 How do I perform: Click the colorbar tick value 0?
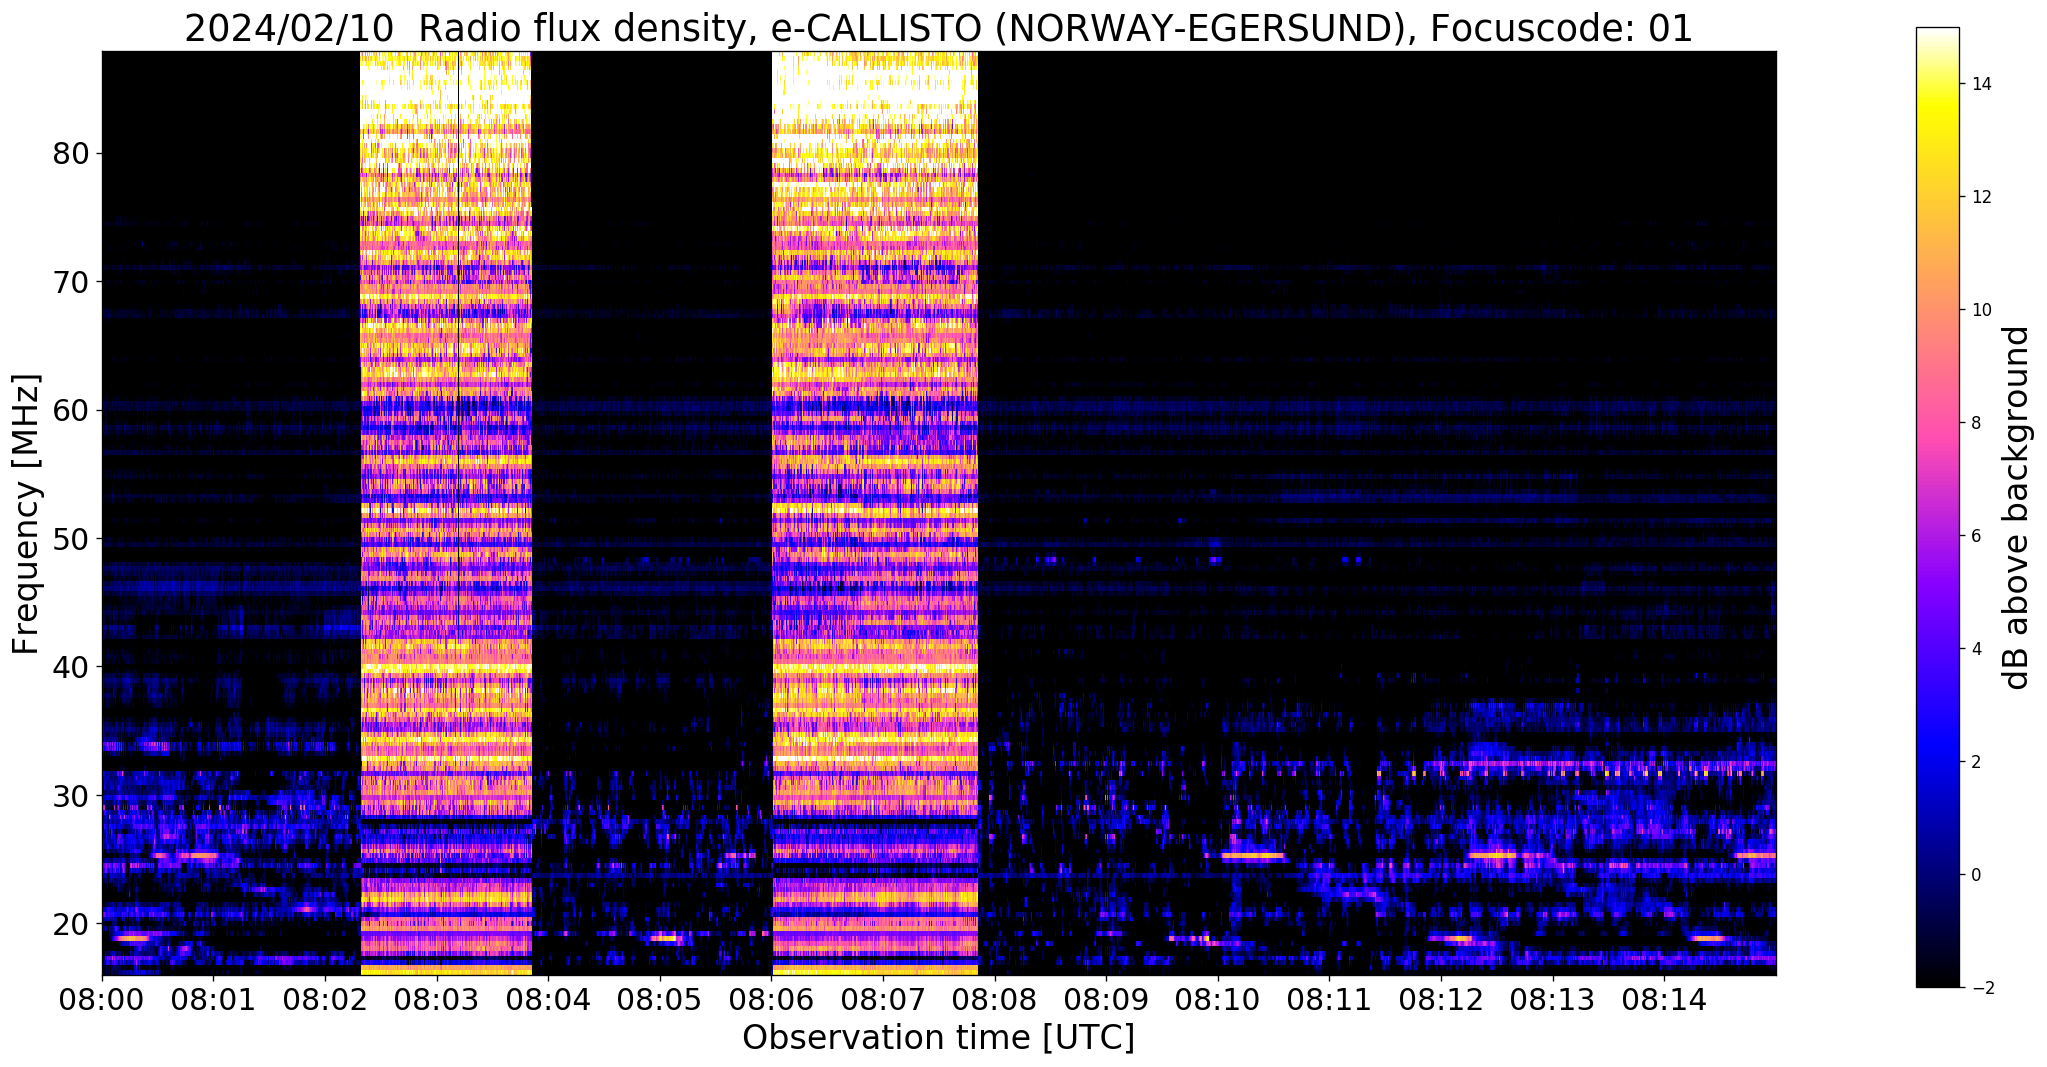1975,875
